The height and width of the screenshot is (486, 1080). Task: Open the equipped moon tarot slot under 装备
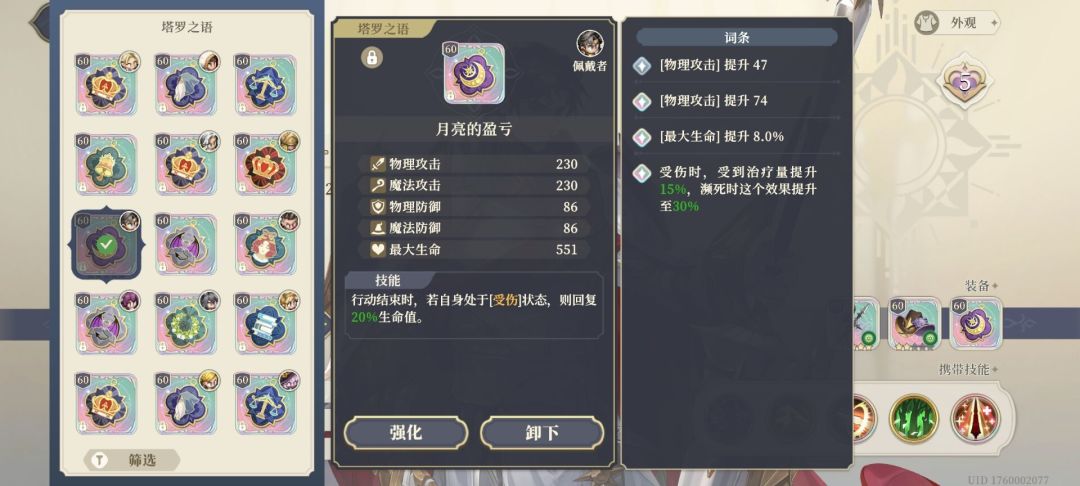tap(976, 323)
